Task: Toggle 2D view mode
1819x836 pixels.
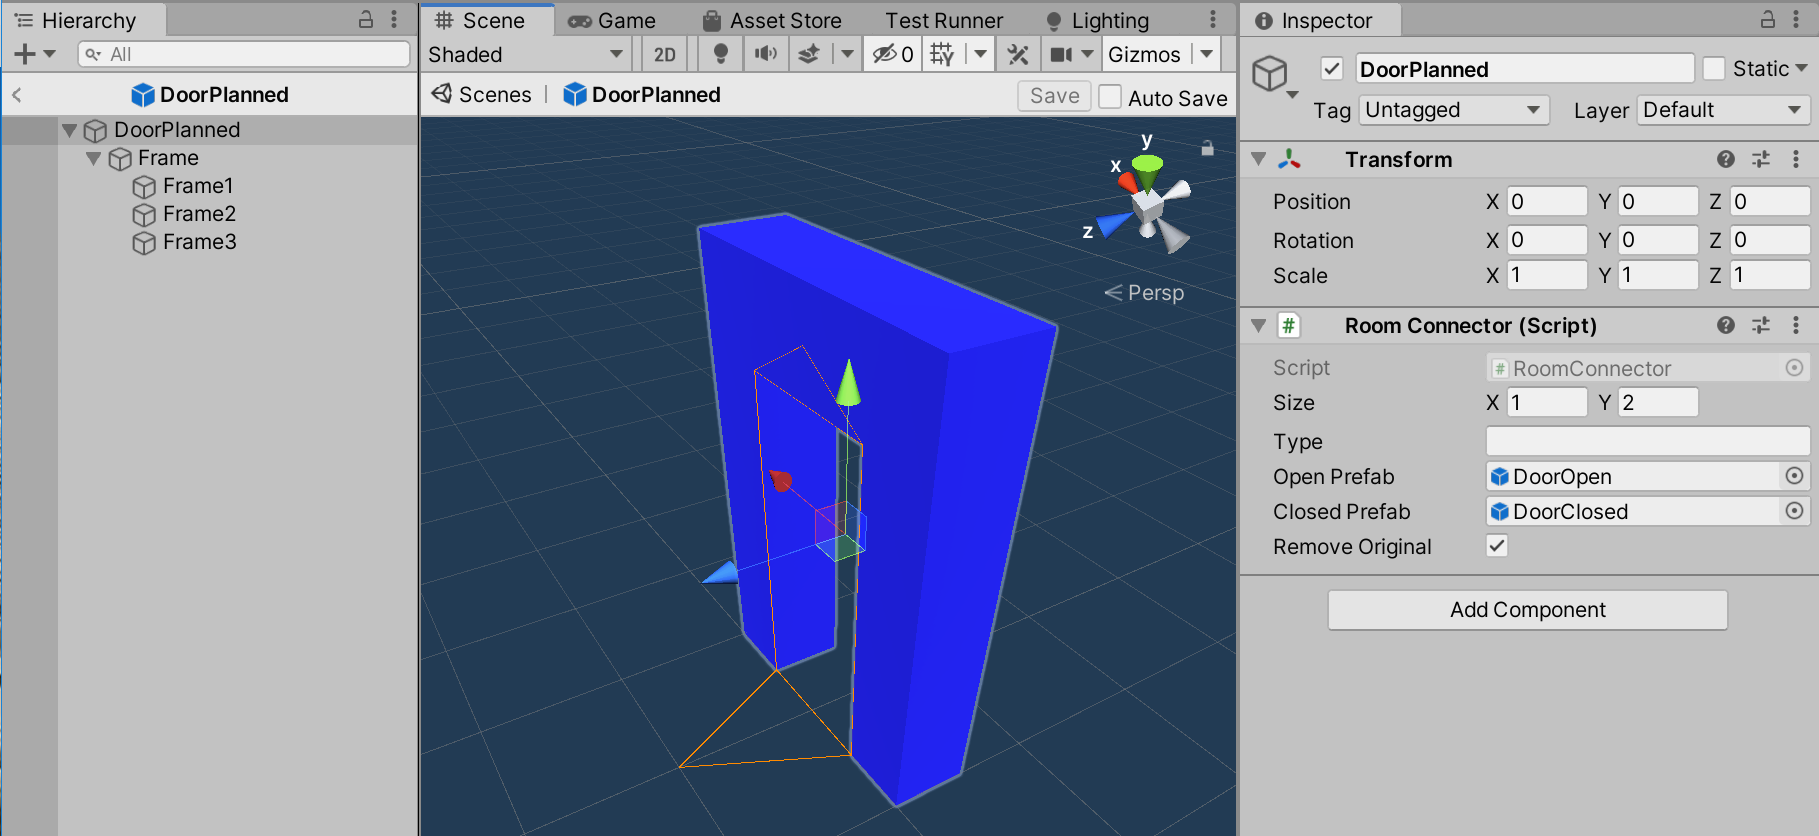Action: 665,54
